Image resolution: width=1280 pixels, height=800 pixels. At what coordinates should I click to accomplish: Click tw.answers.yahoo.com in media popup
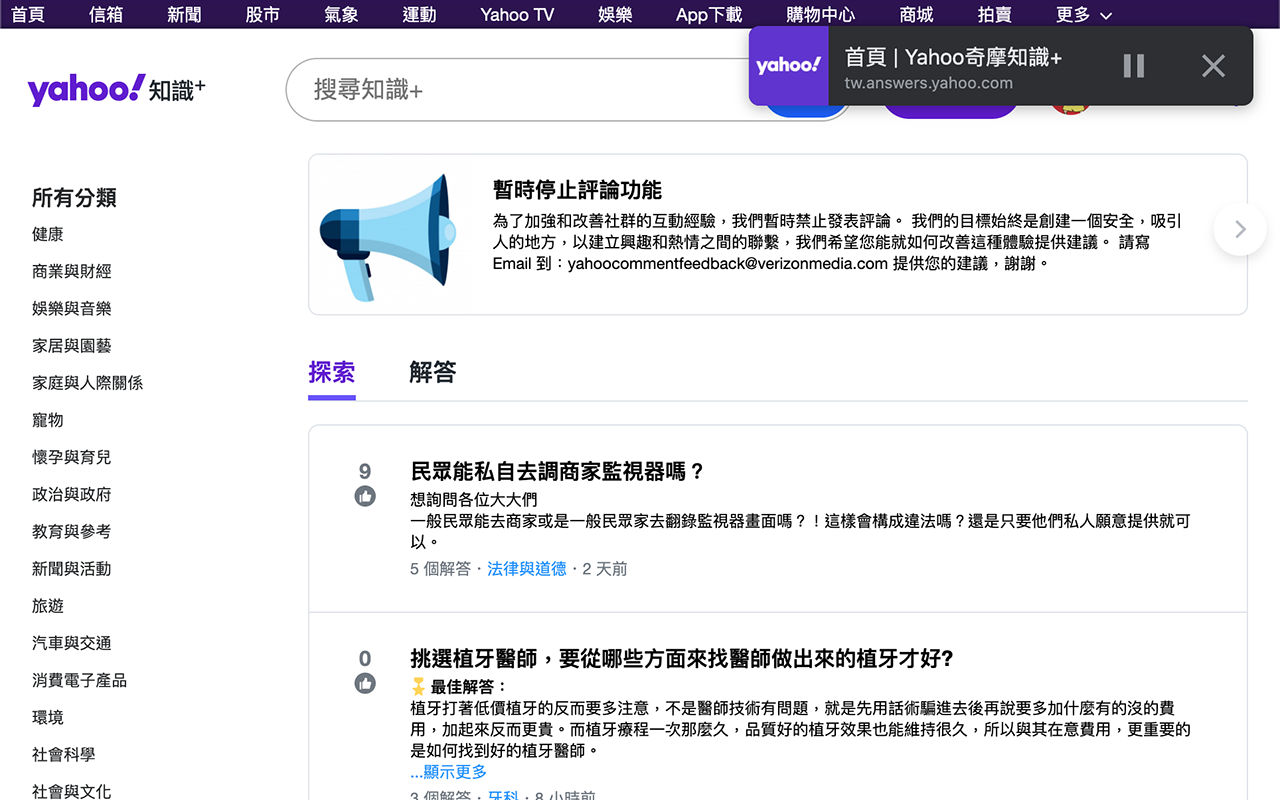pos(929,84)
